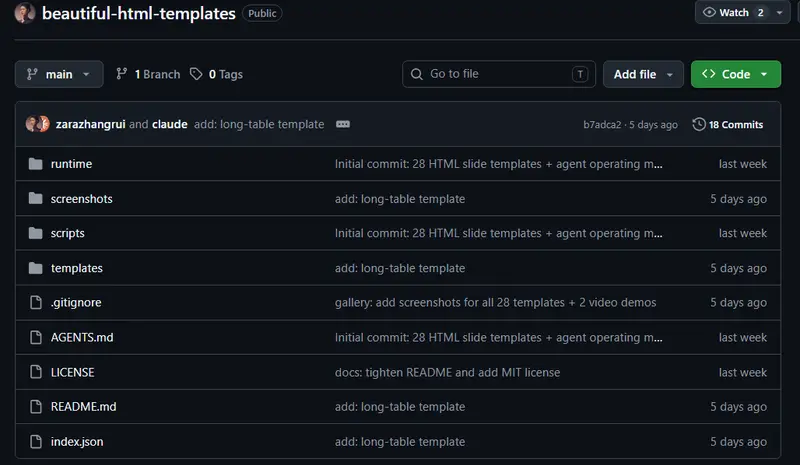Image resolution: width=800 pixels, height=465 pixels.
Task: Click the screenshots folder icon
Action: pyautogui.click(x=35, y=199)
